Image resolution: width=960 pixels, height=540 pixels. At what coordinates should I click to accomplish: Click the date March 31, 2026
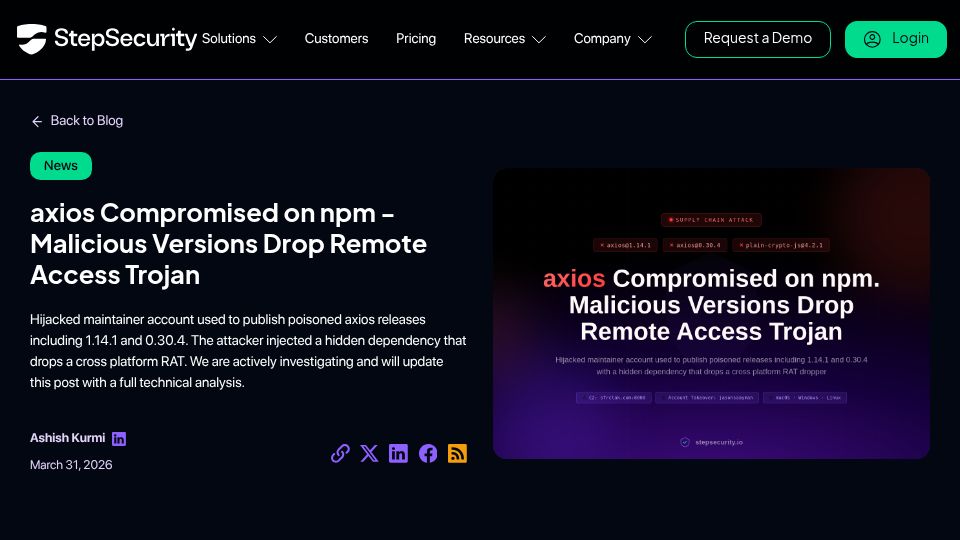[x=71, y=465]
